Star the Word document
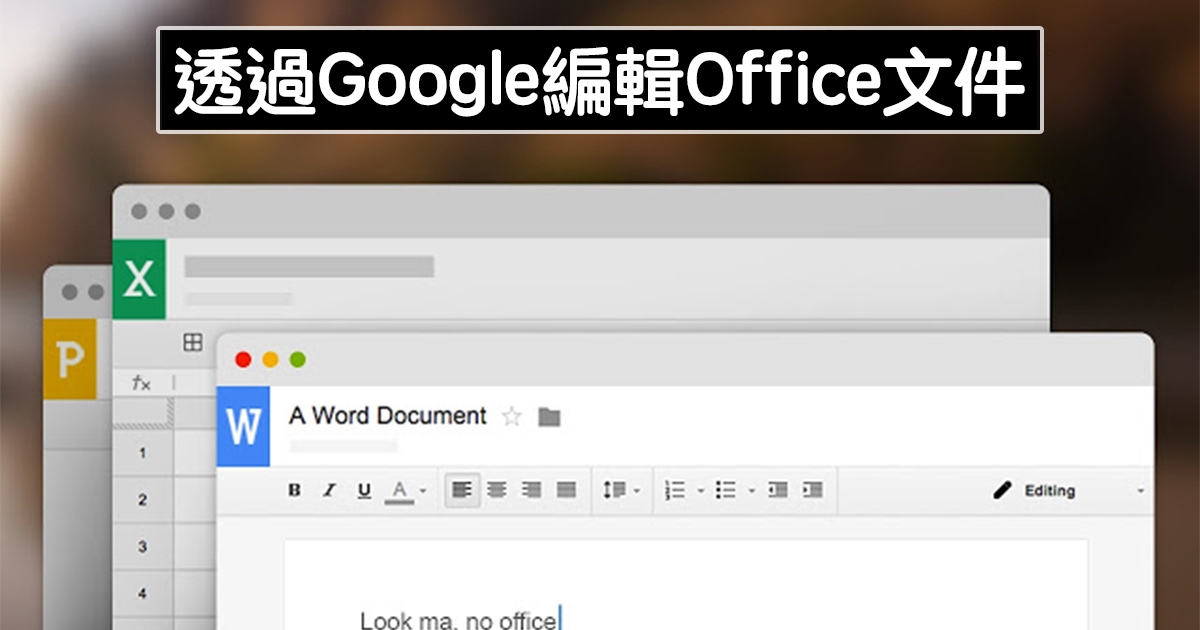The height and width of the screenshot is (630, 1200). coord(512,417)
